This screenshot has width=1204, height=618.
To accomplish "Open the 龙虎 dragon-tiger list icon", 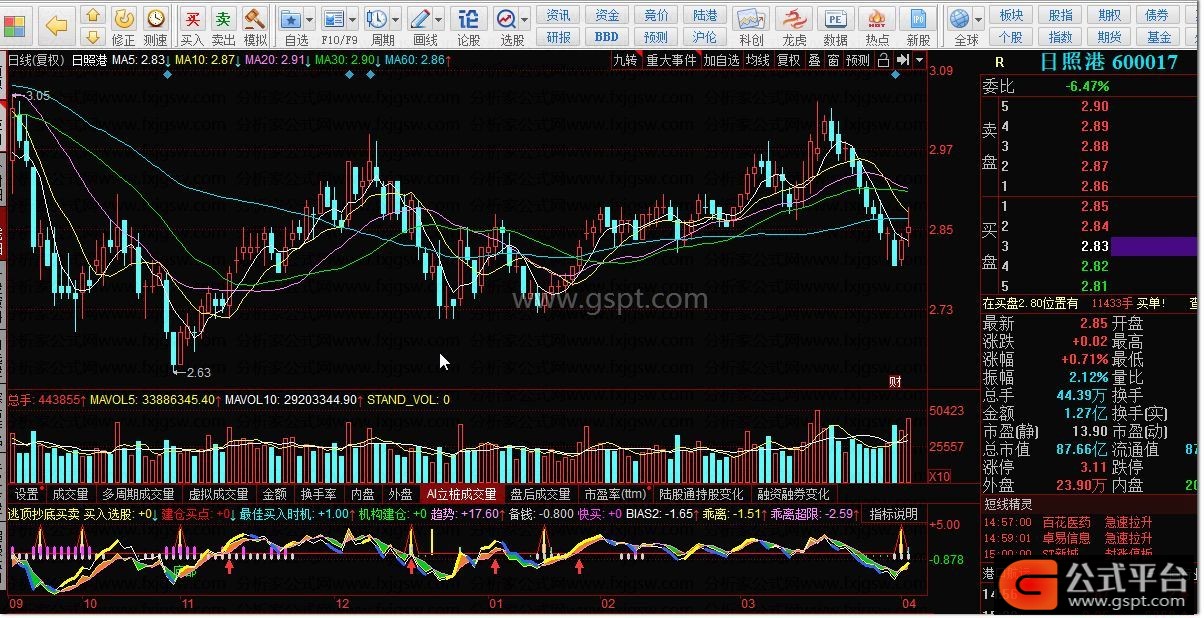I will click(x=794, y=26).
